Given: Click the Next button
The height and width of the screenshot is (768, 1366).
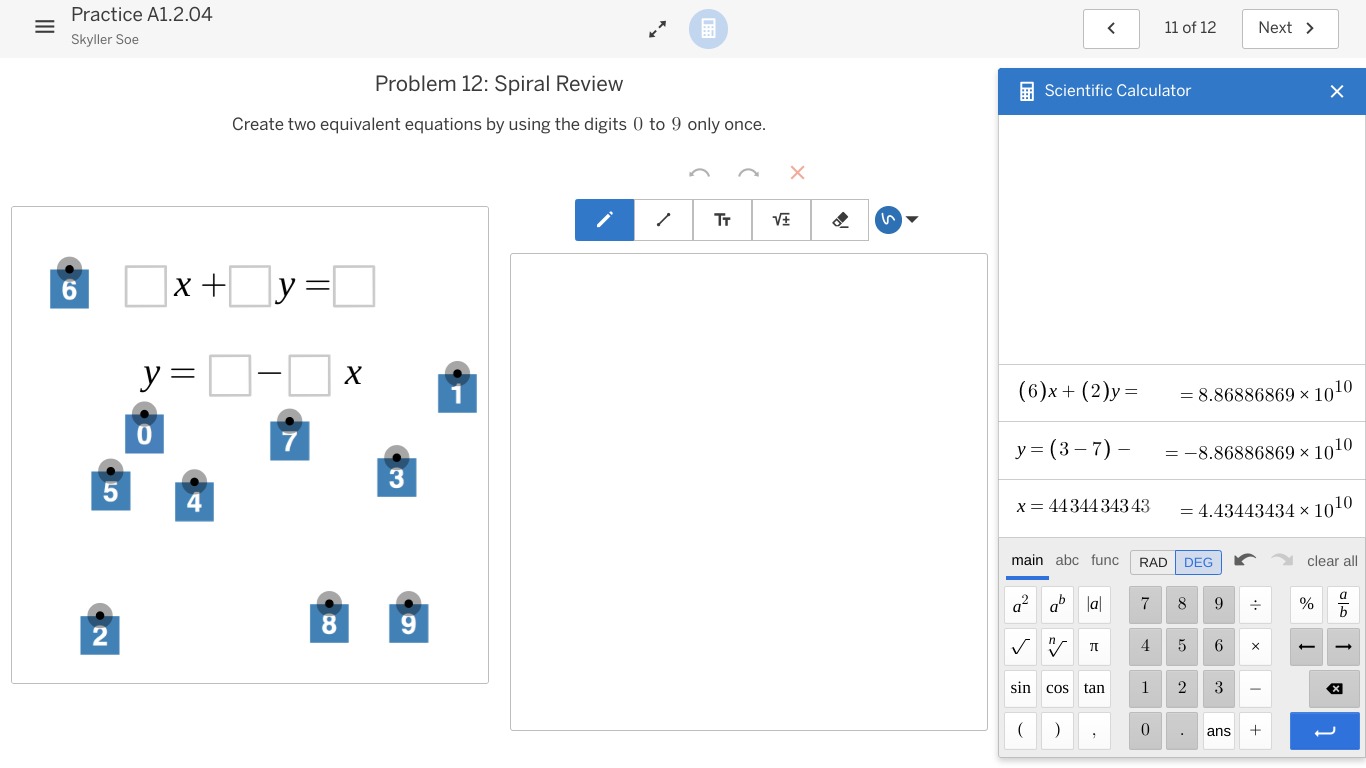Looking at the screenshot, I should (1290, 28).
